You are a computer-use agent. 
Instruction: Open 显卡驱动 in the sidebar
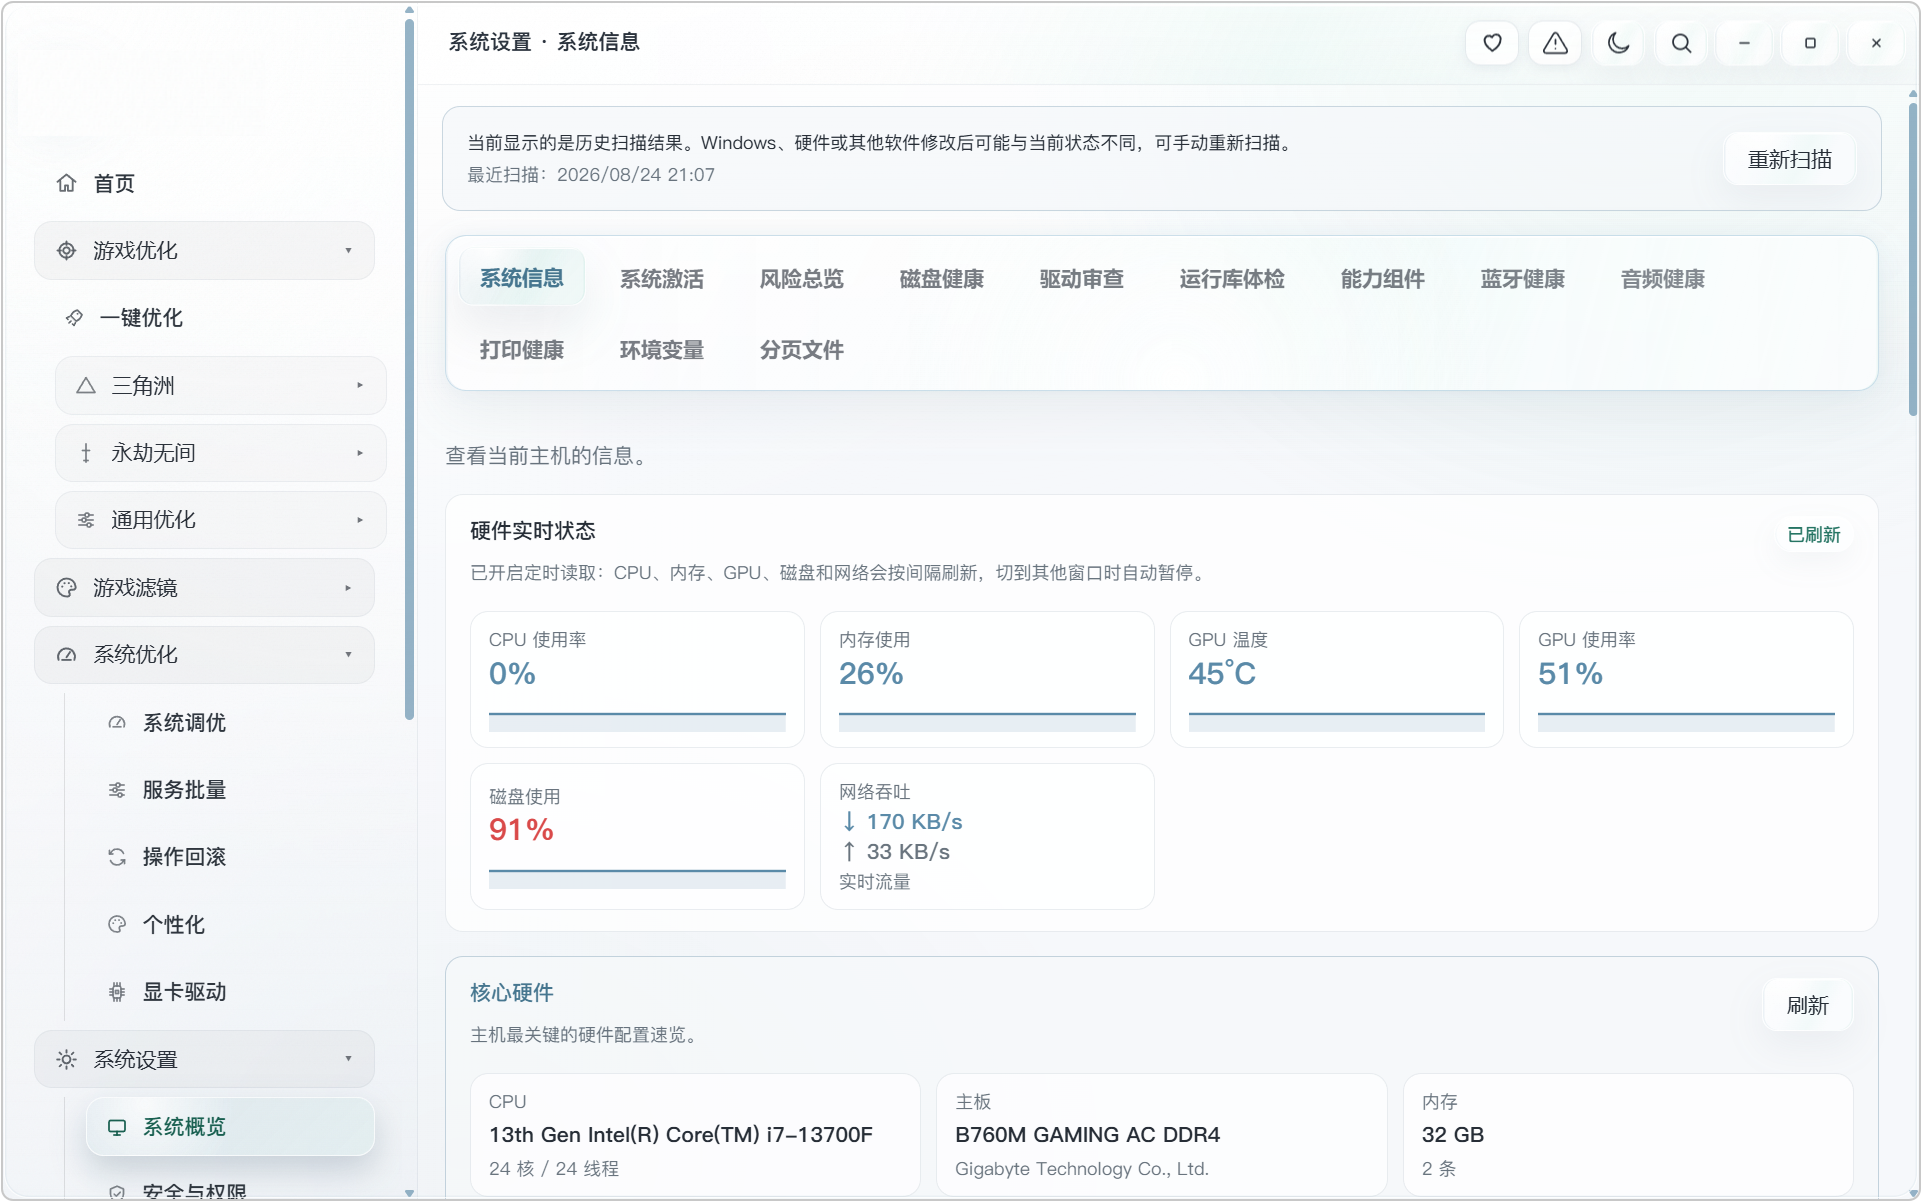point(230,992)
